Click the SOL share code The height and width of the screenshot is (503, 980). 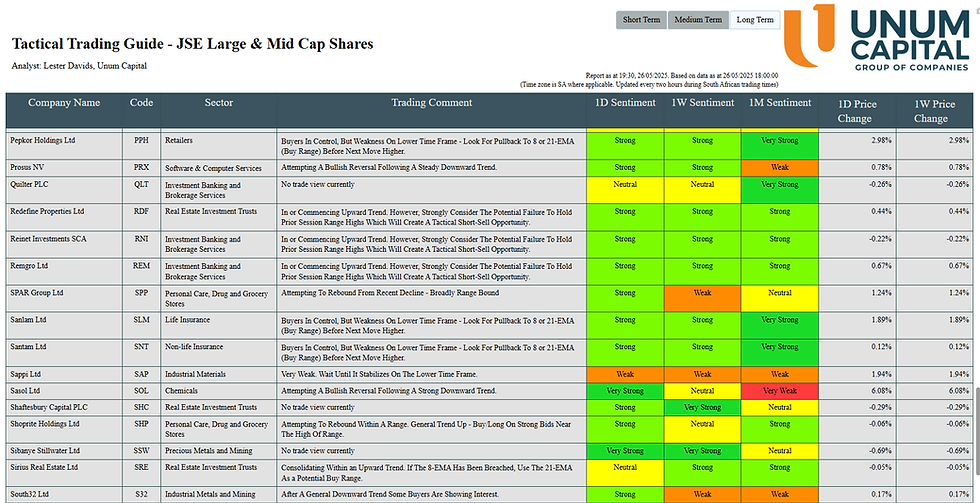pos(141,391)
